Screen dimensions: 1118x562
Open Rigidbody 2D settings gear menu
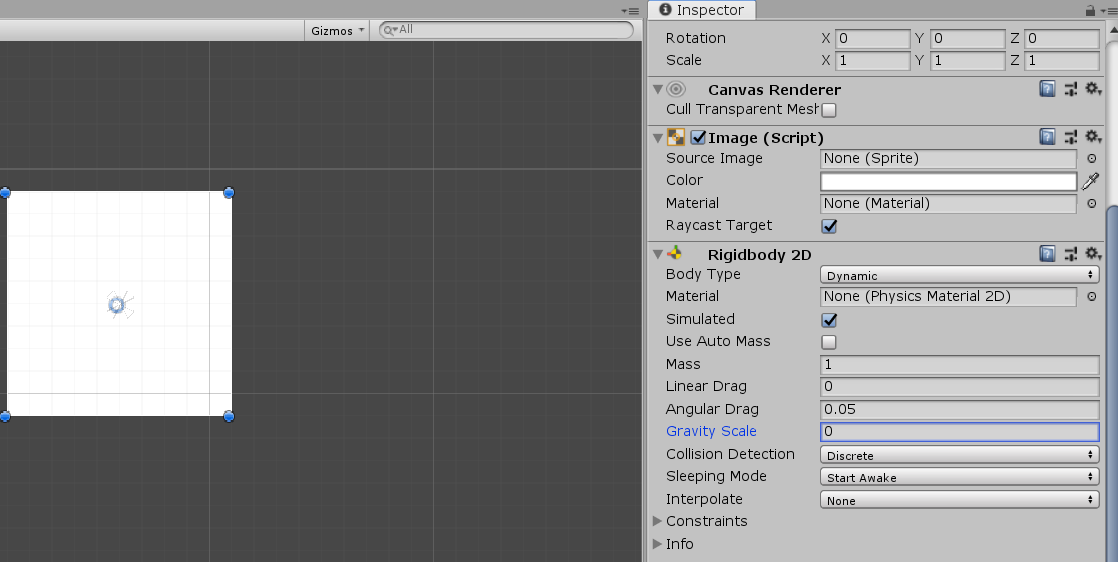pos(1093,254)
